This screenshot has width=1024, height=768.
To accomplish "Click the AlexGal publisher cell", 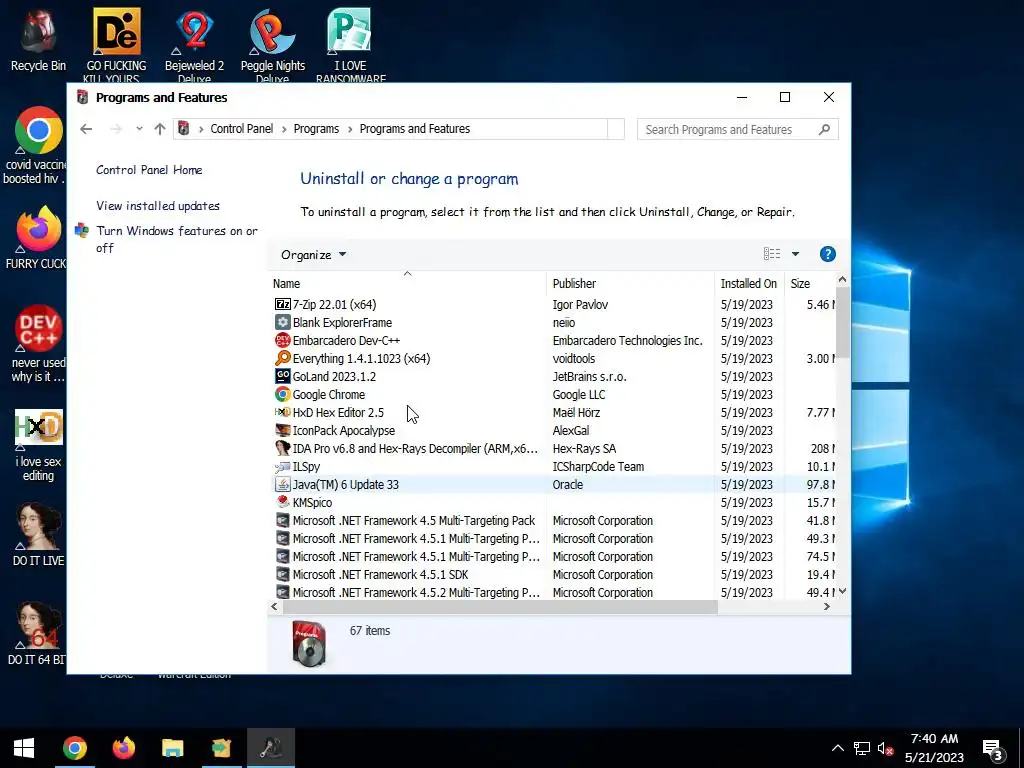I will [571, 431].
